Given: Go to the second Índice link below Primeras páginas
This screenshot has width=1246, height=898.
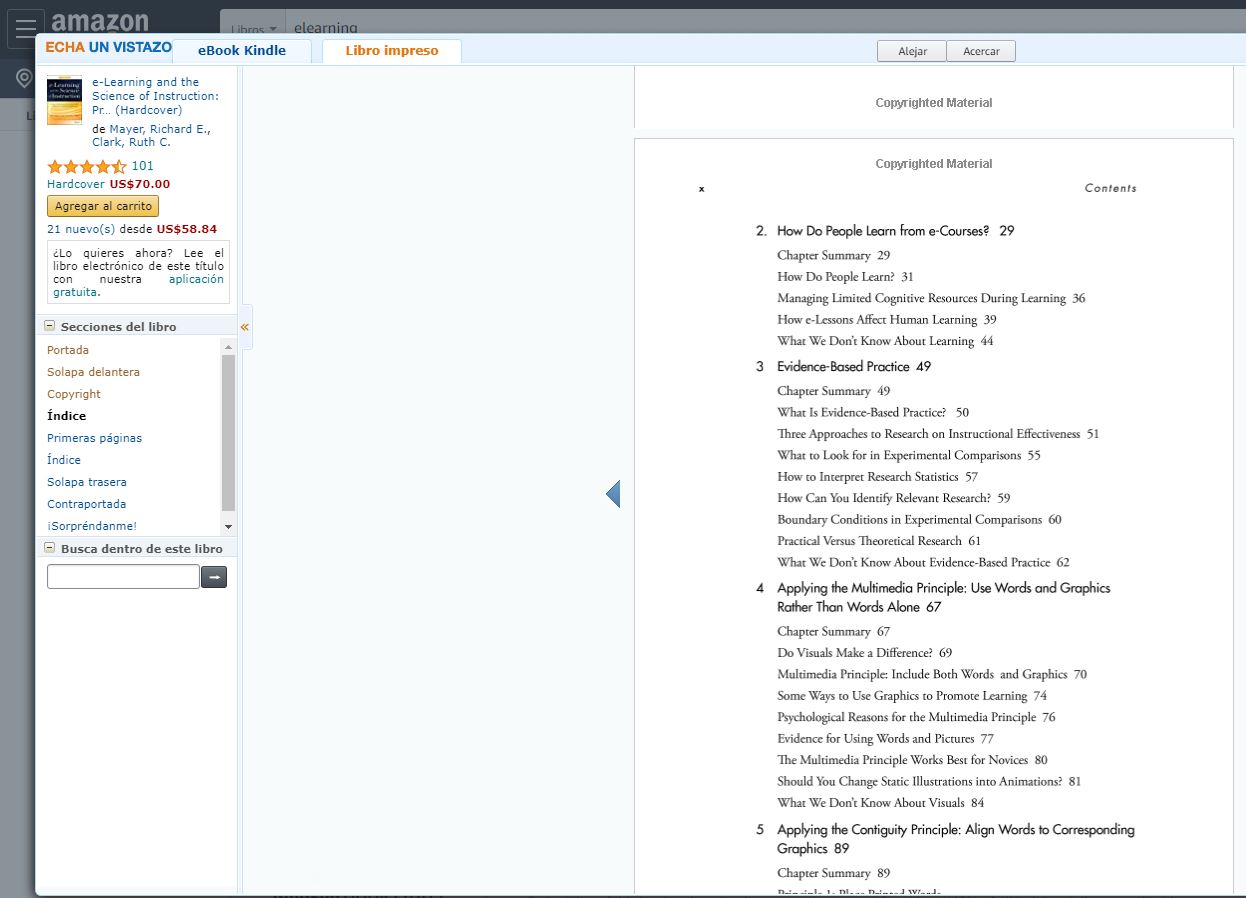Looking at the screenshot, I should click(x=64, y=460).
